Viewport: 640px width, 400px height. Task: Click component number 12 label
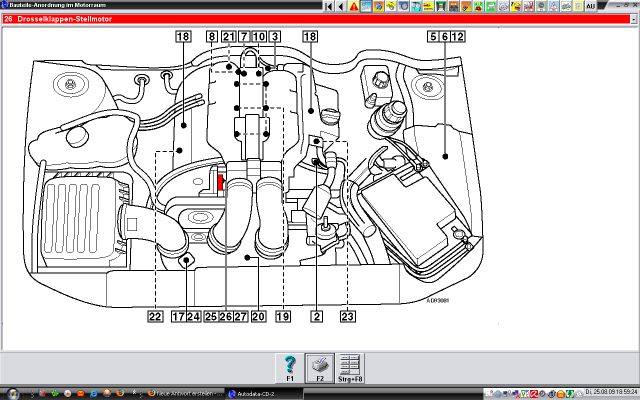click(x=458, y=37)
